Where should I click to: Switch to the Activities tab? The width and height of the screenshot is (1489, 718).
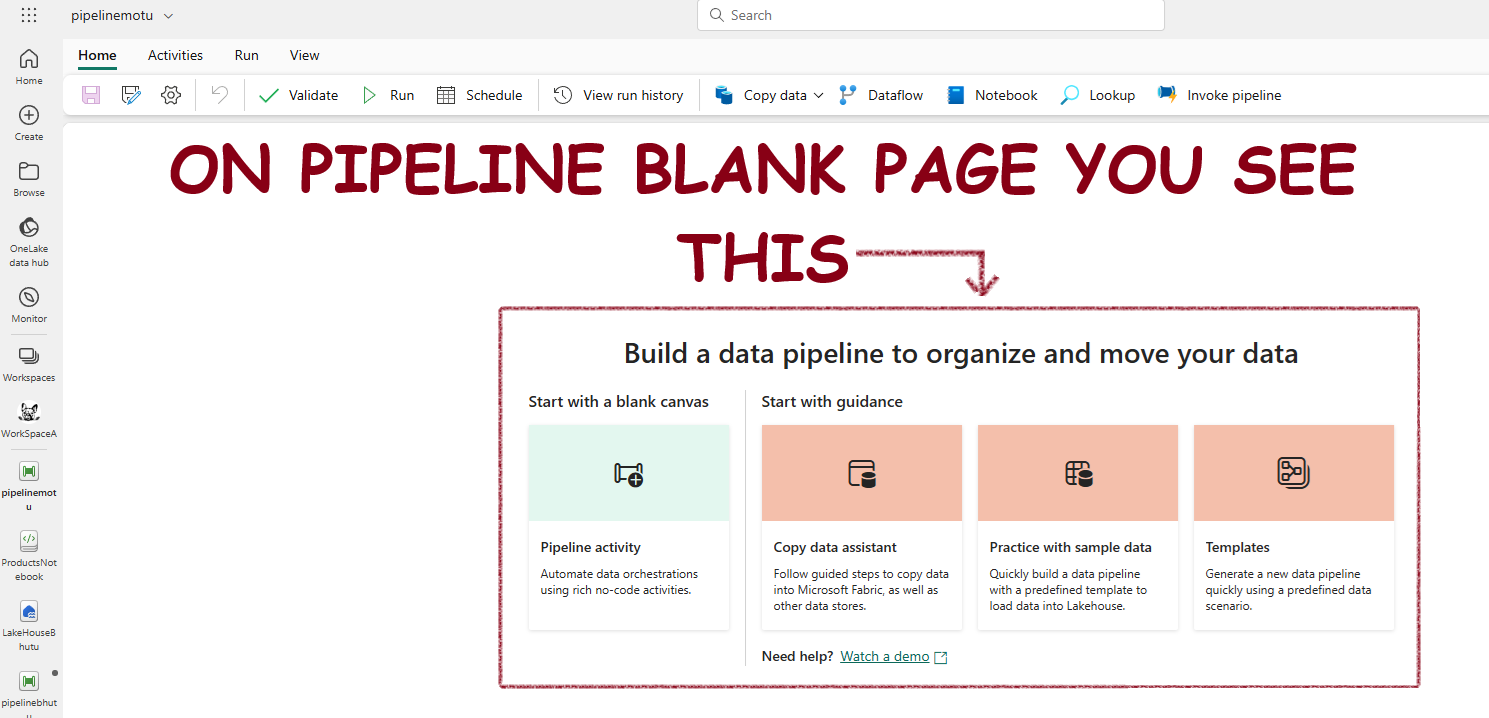coord(175,55)
